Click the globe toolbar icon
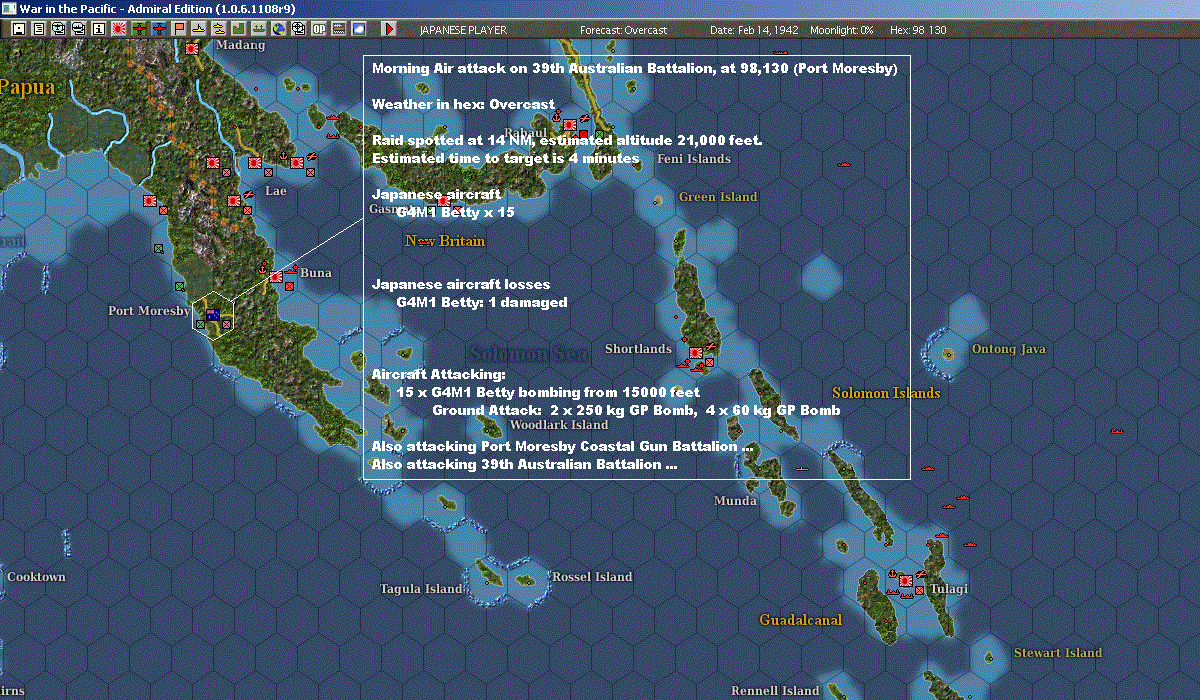Viewport: 1200px width, 700px height. pos(278,29)
